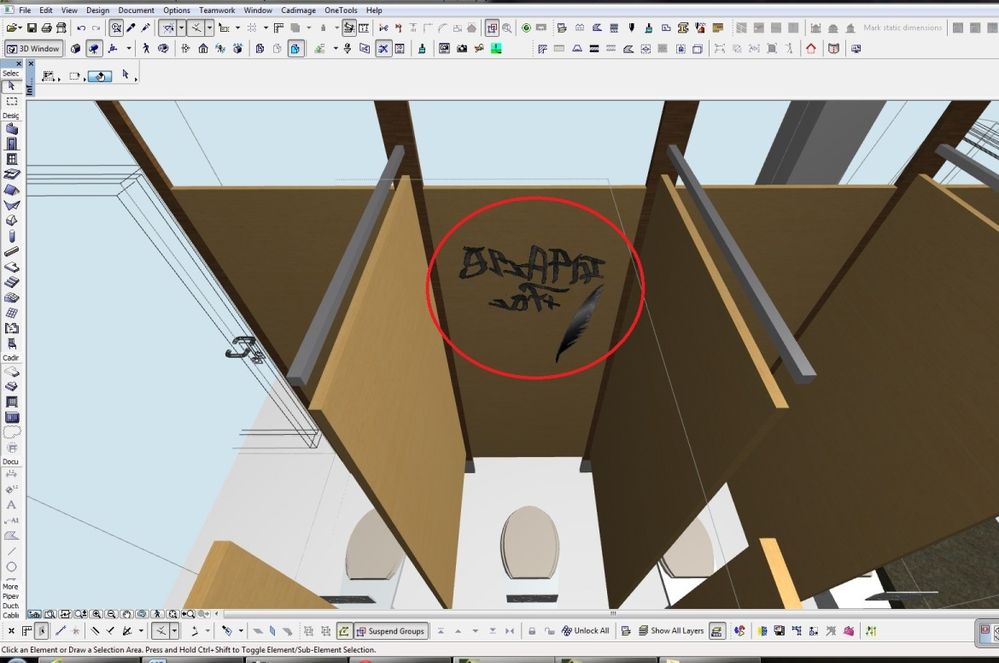The width and height of the screenshot is (999, 663).
Task: Select the Circle tool in toolbox
Action: pos(11,567)
